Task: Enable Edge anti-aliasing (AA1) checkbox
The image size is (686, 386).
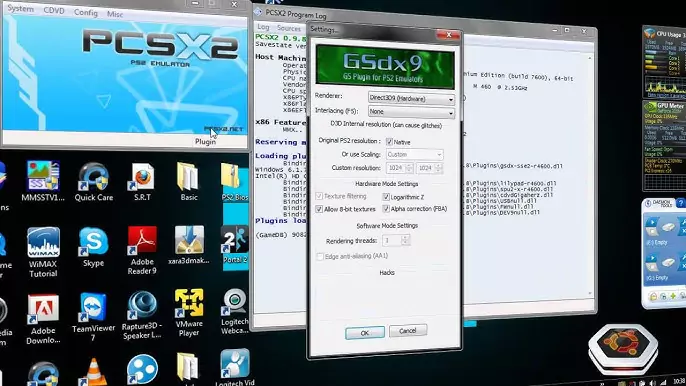Action: [x=320, y=256]
